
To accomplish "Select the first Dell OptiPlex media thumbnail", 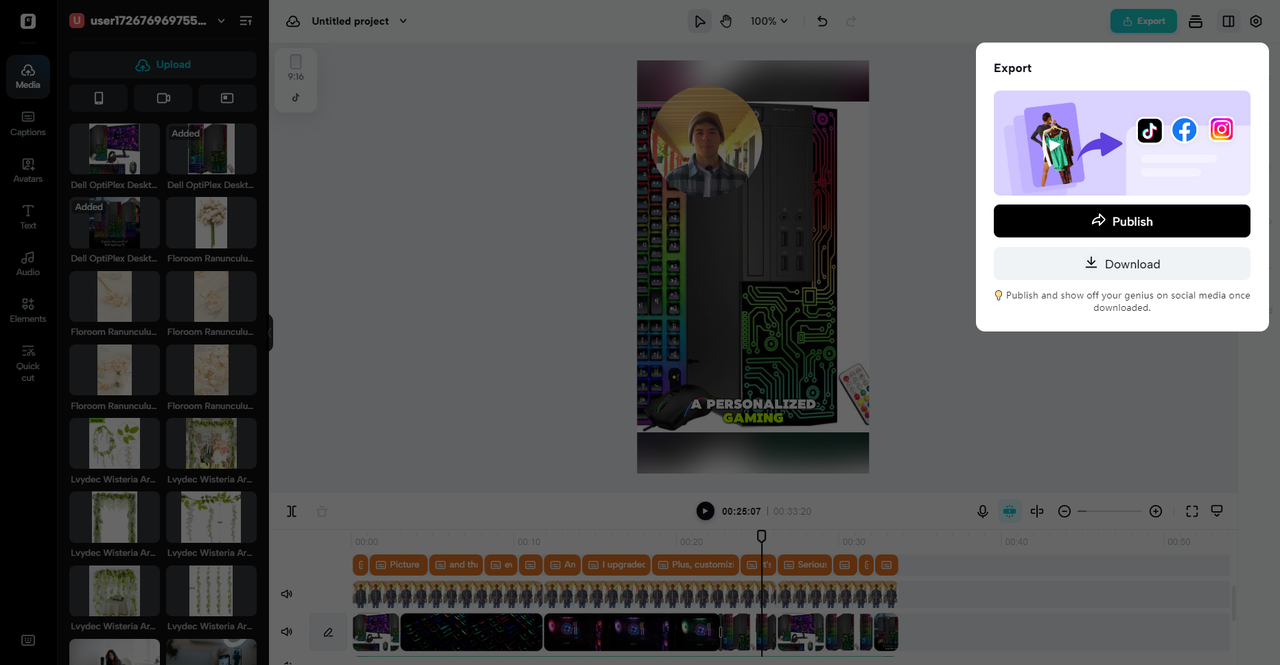I will pos(115,149).
